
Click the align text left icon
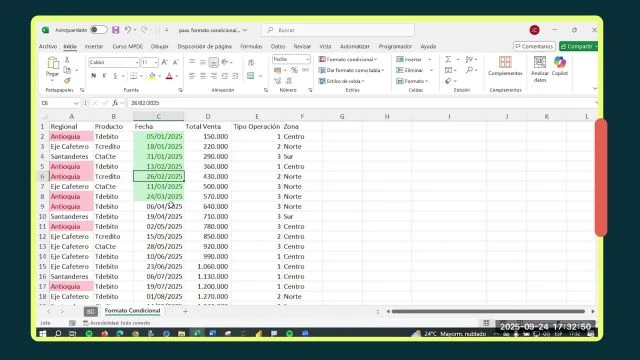192,76
